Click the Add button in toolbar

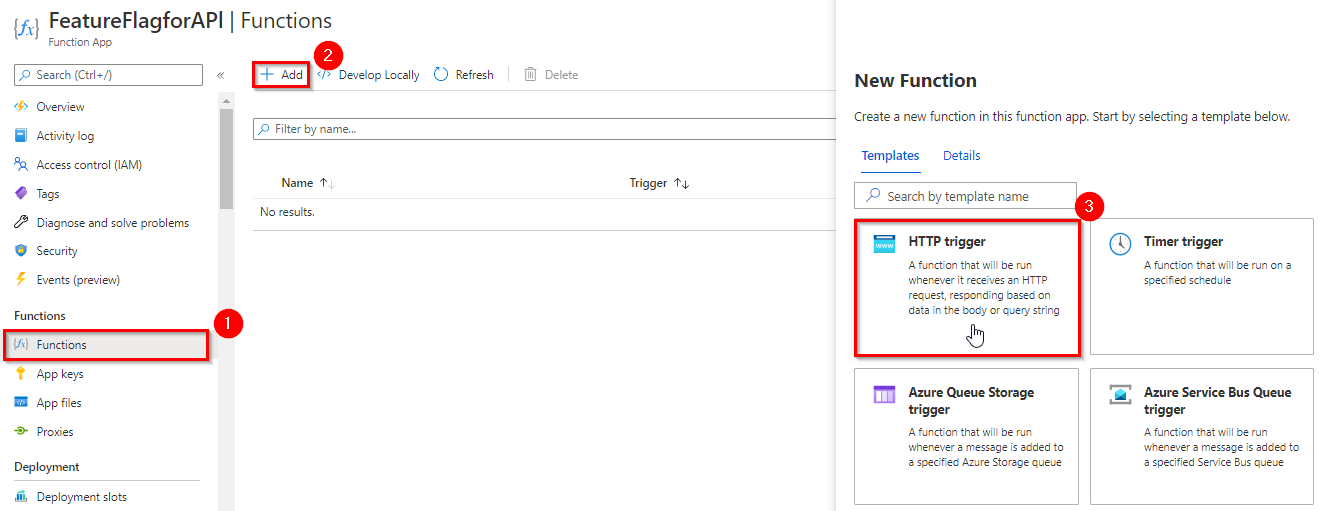pos(281,75)
